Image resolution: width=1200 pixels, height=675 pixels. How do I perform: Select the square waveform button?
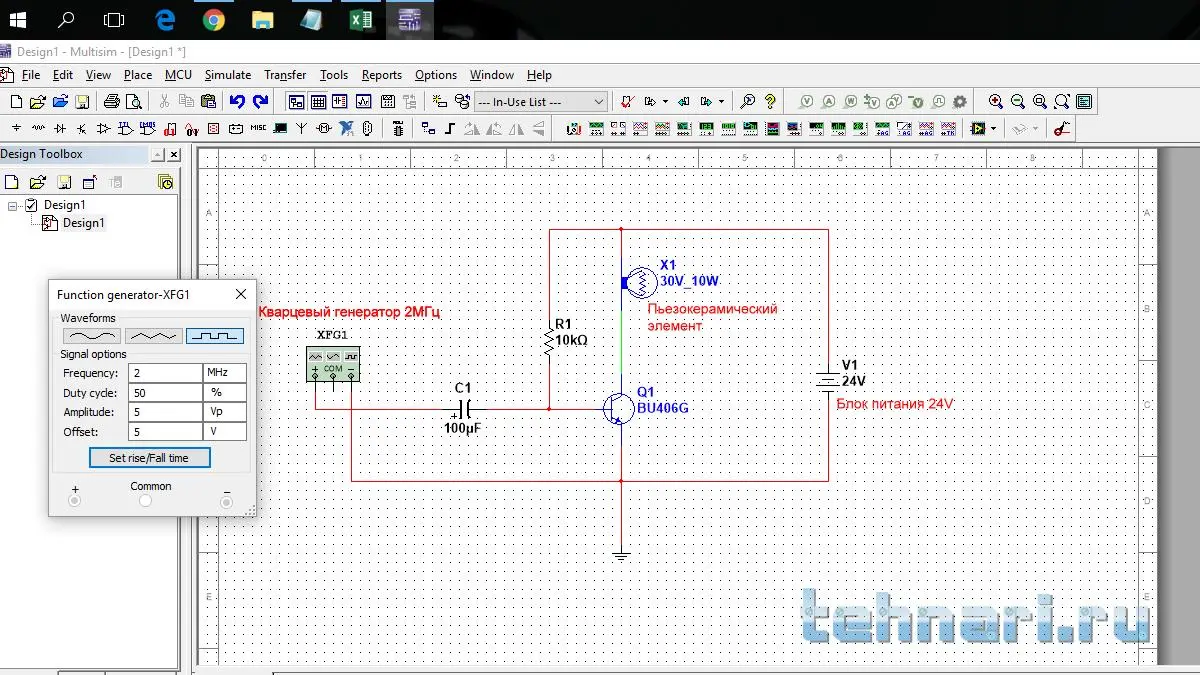(215, 336)
